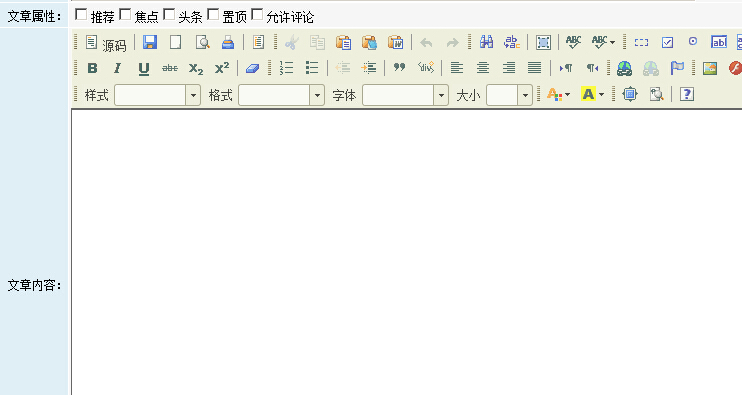Check the 允许评论 checkbox
The image size is (742, 395).
point(257,15)
